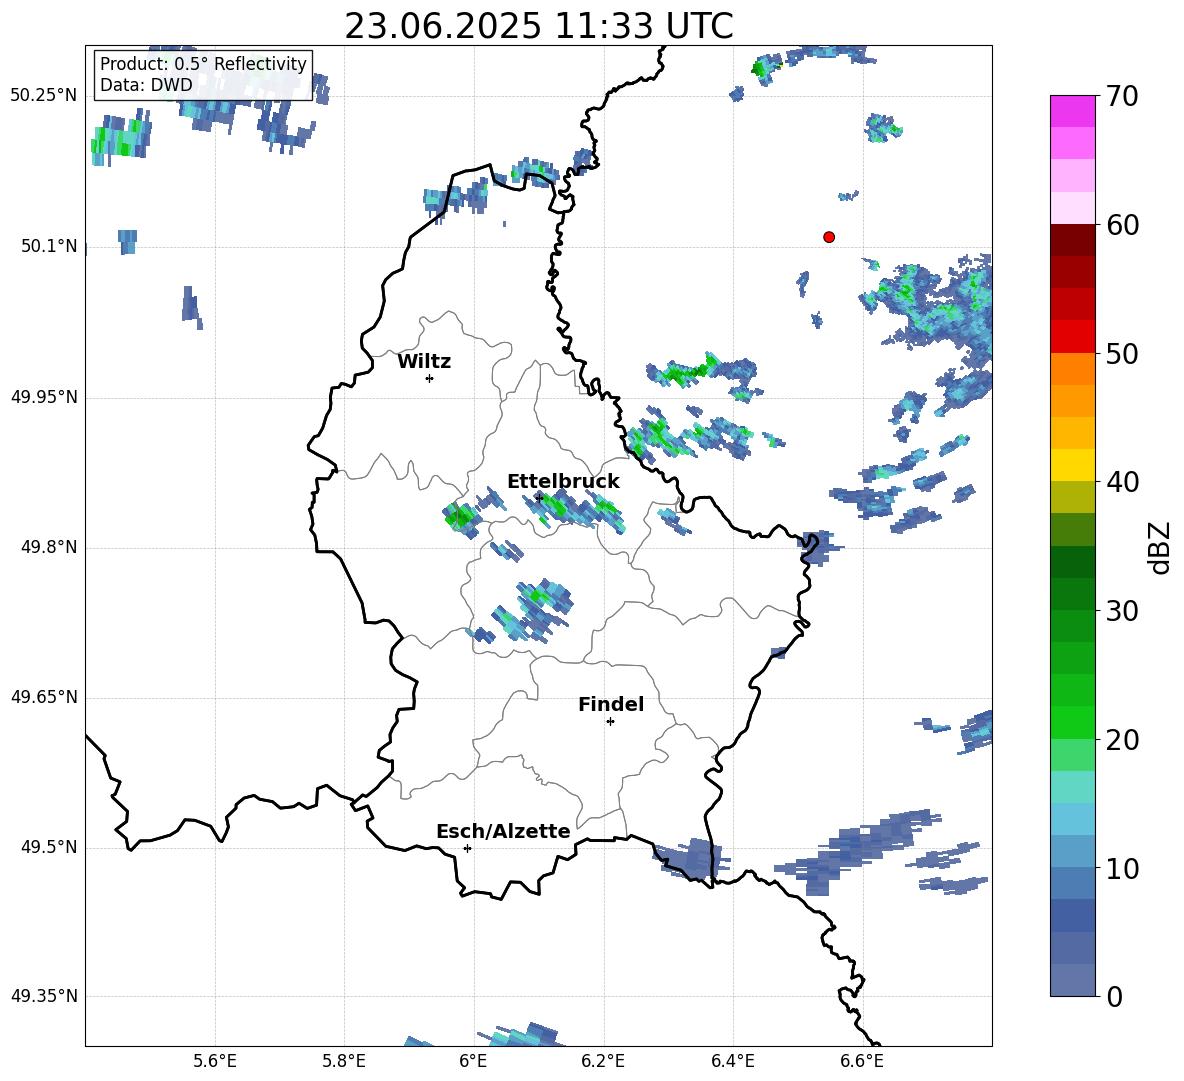The width and height of the screenshot is (1184, 1081).
Task: Click the 49.5°N latitude label
Action: pos(49,847)
